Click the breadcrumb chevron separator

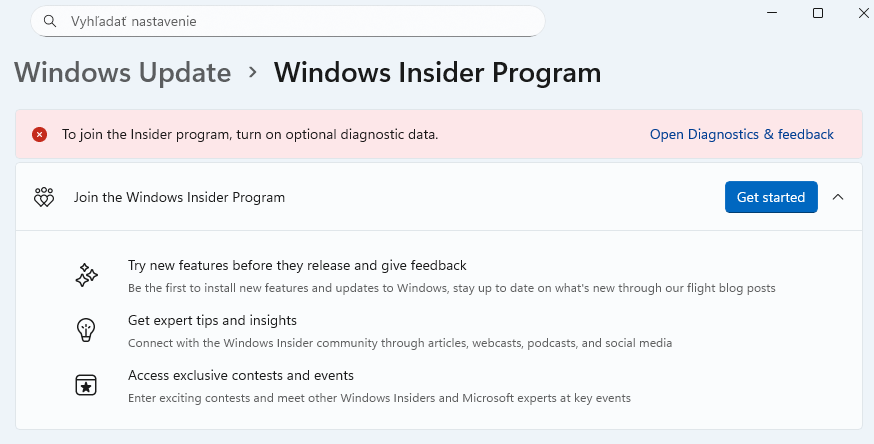(253, 72)
